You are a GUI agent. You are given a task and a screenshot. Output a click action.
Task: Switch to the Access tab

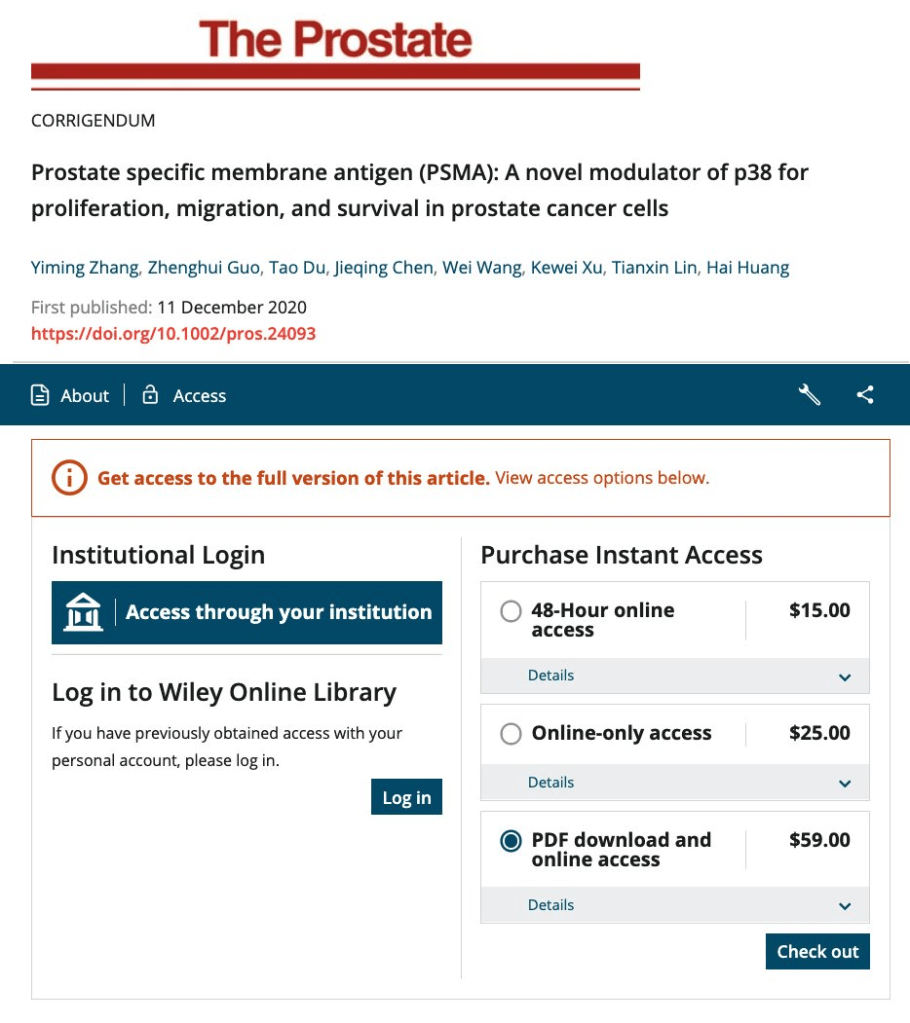[x=199, y=396]
